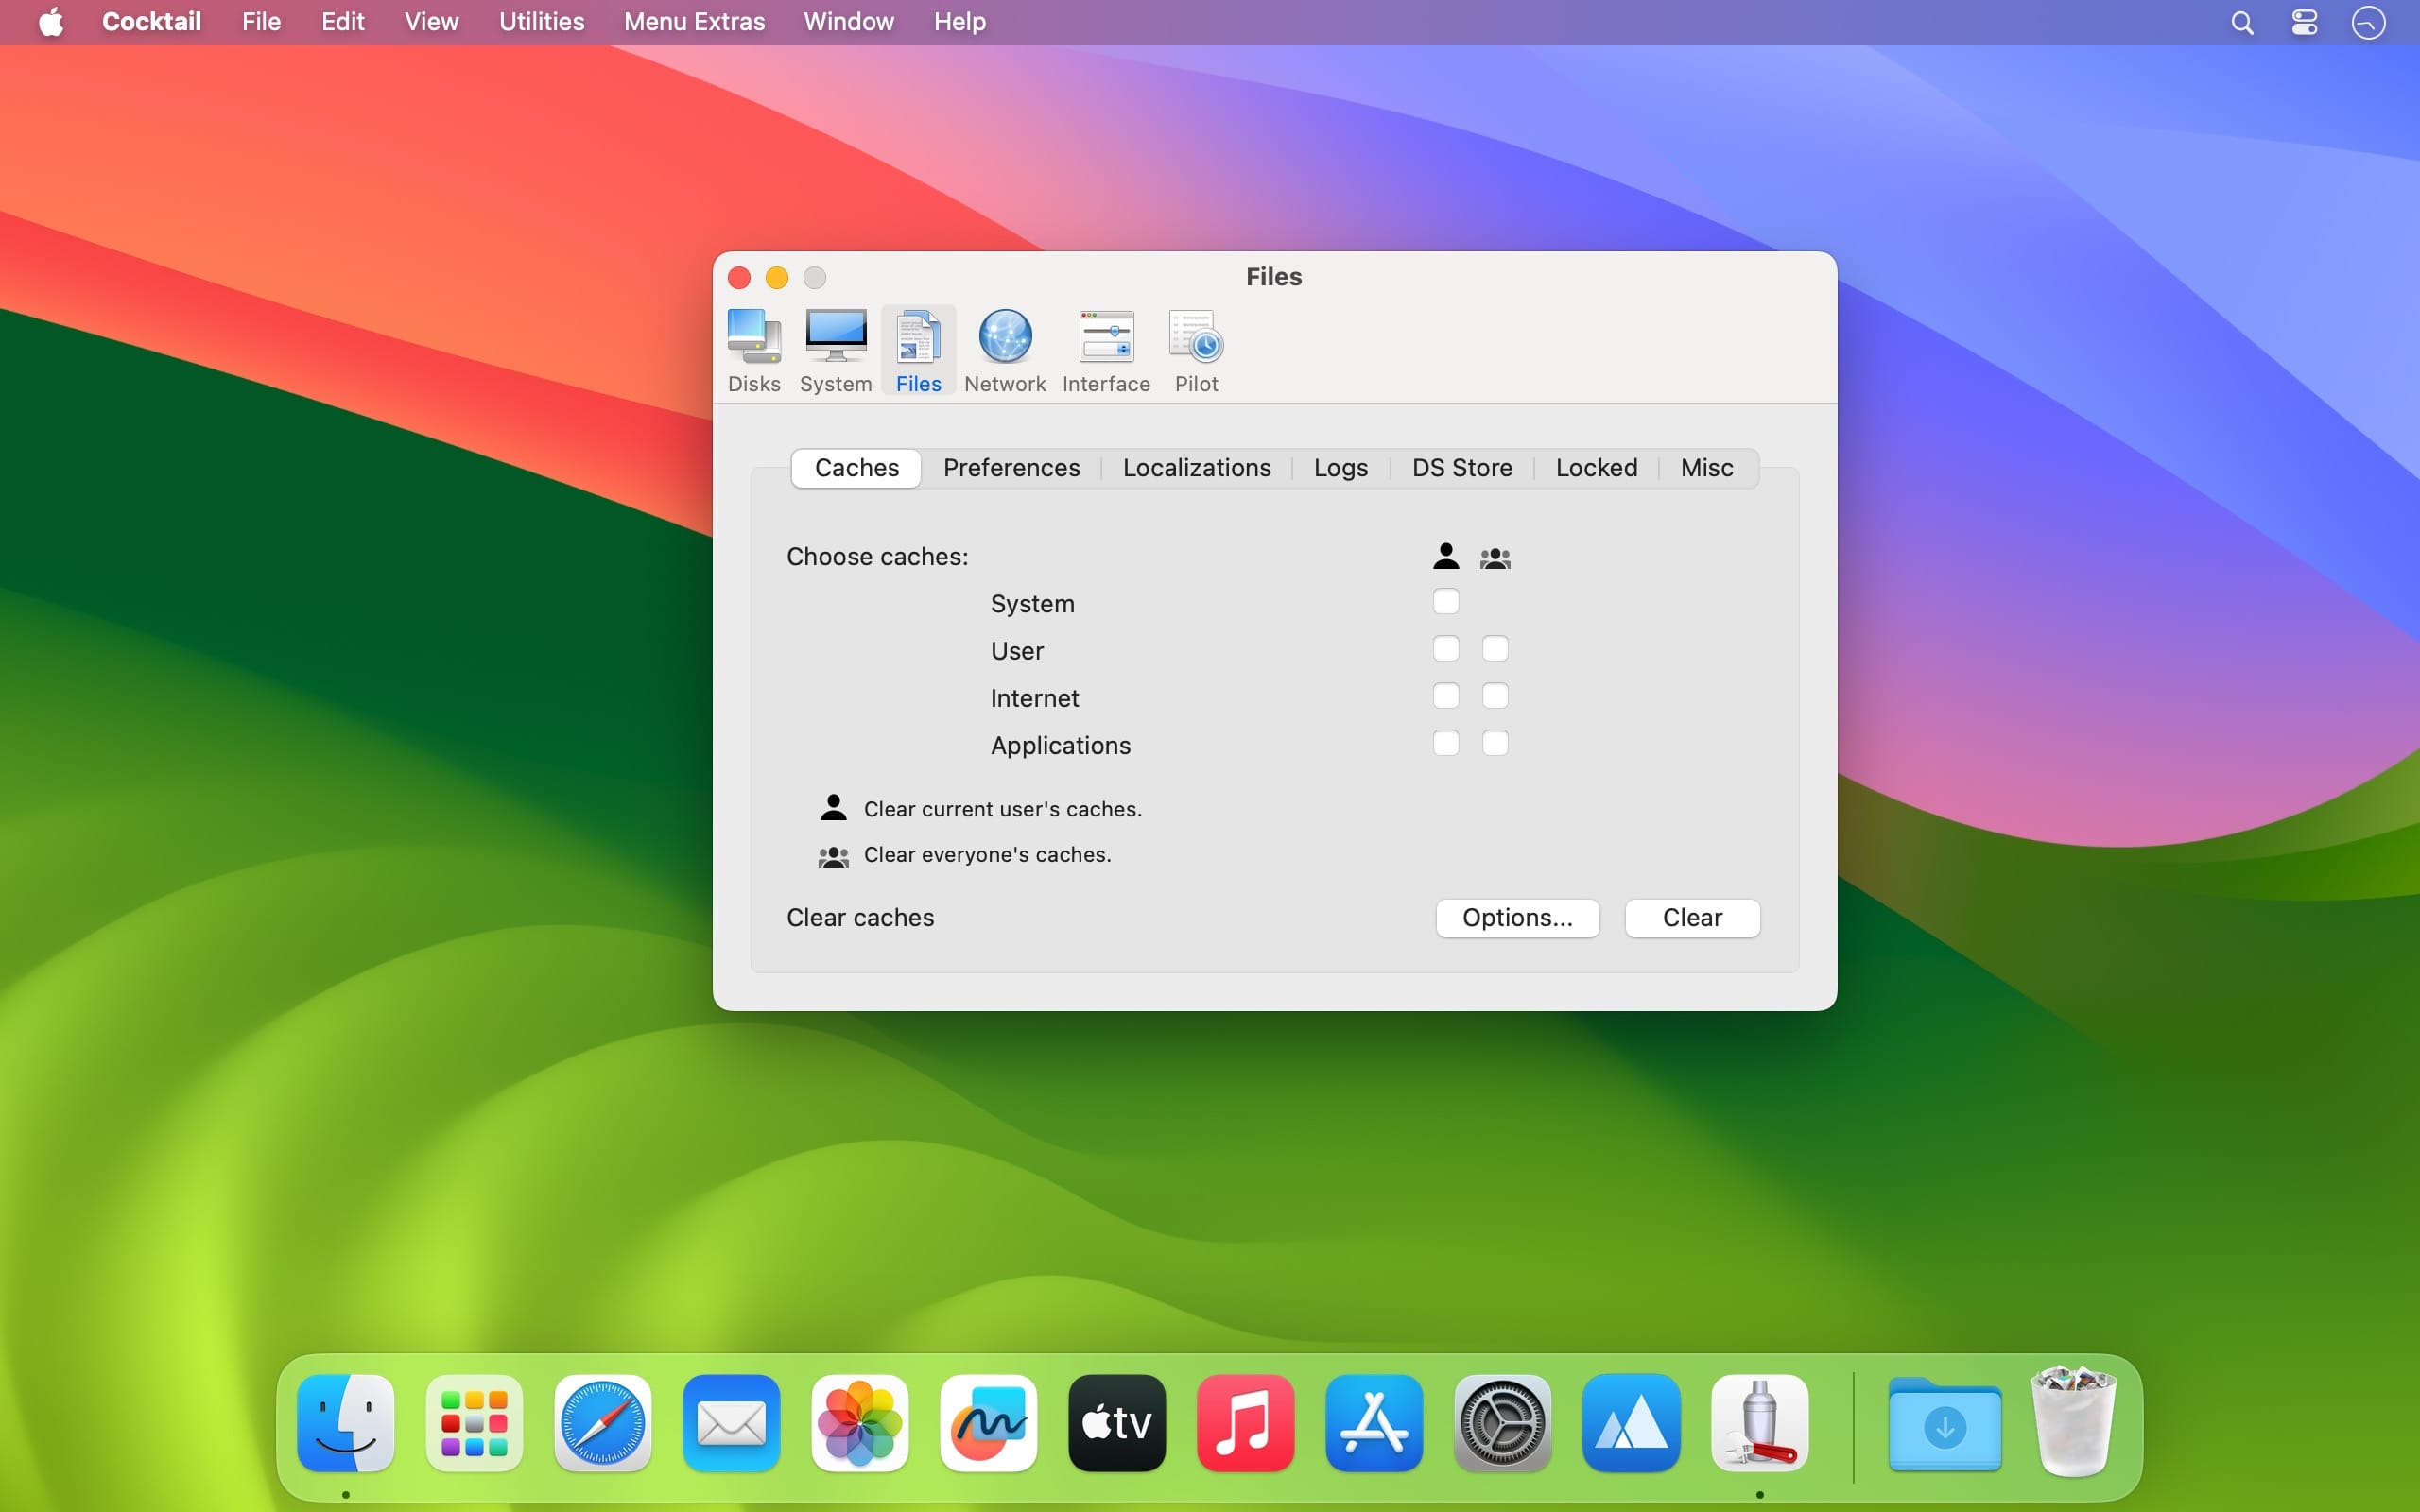Minimize the Files window
This screenshot has height=1512, width=2420.
click(x=777, y=277)
